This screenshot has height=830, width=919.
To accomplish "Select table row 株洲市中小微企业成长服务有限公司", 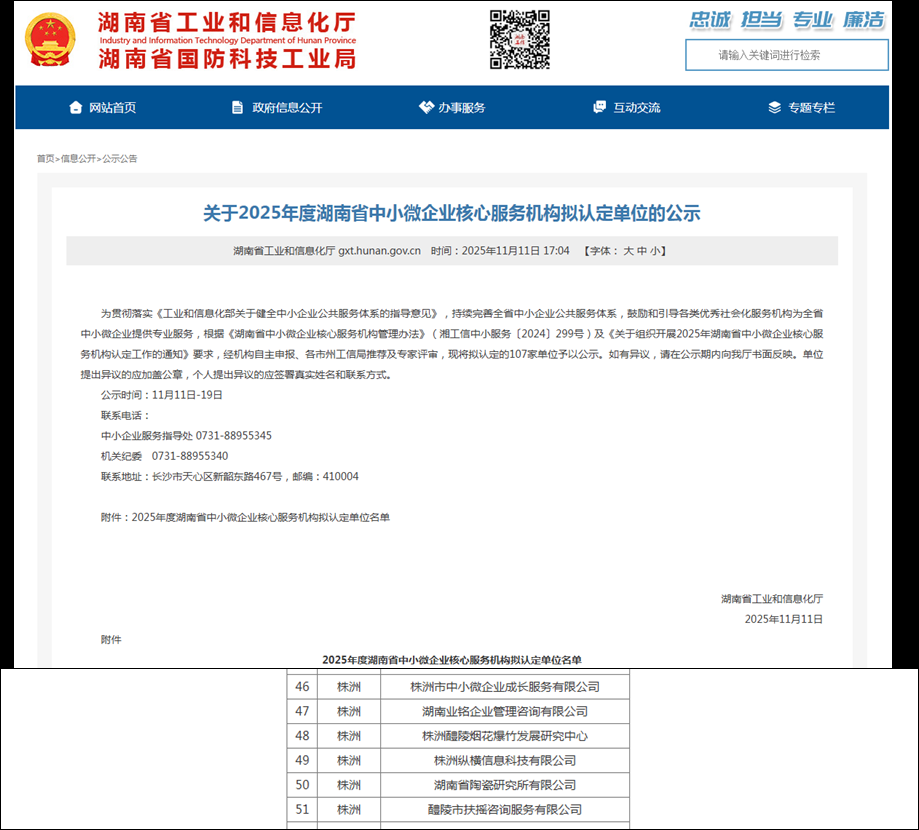I will [504, 687].
